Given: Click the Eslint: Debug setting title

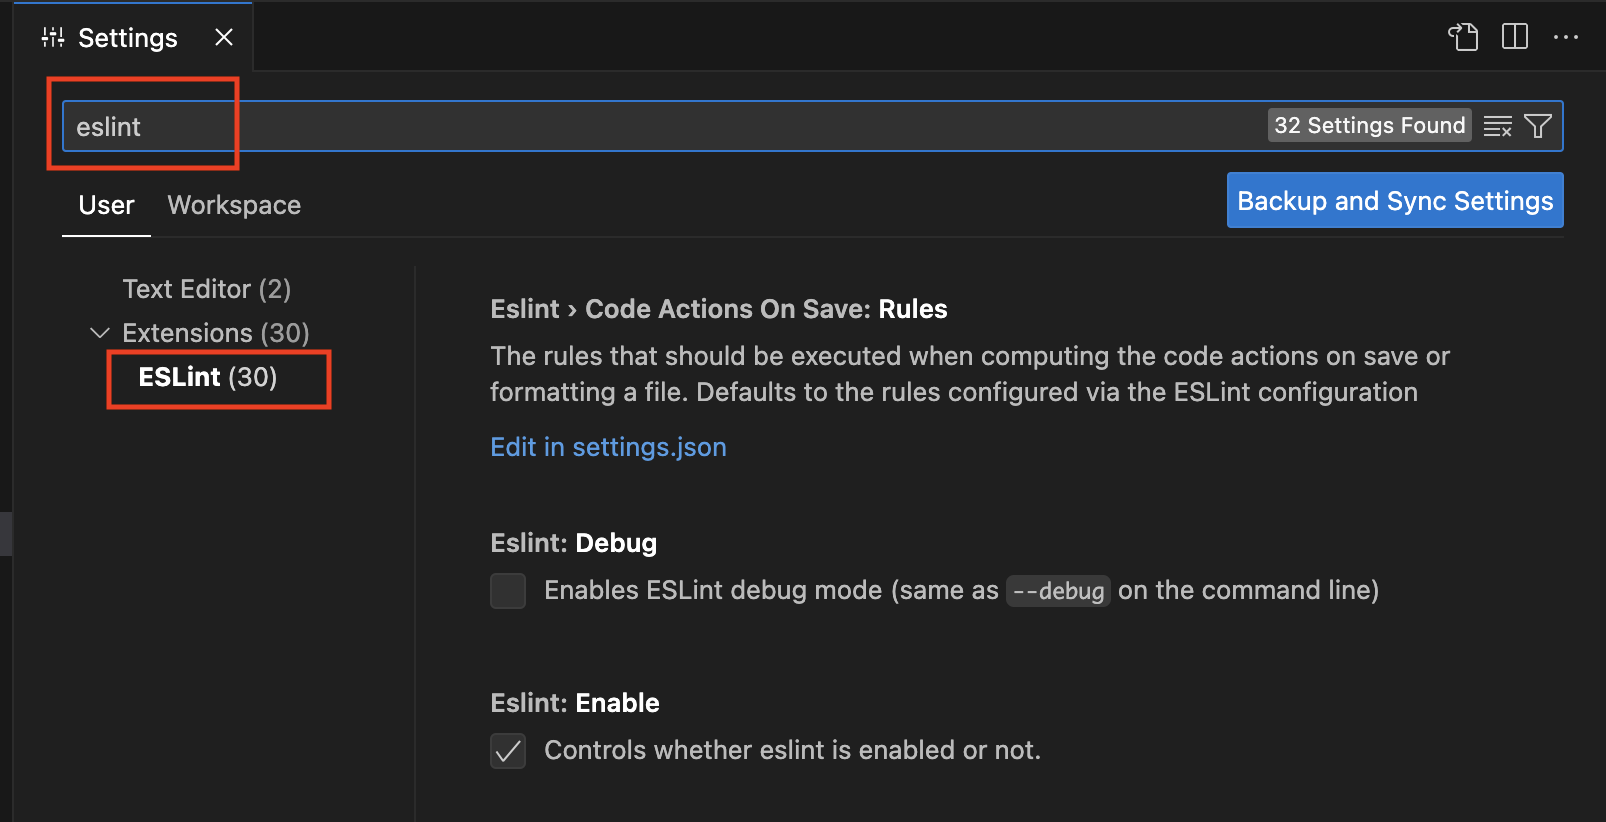Looking at the screenshot, I should click(x=573, y=543).
